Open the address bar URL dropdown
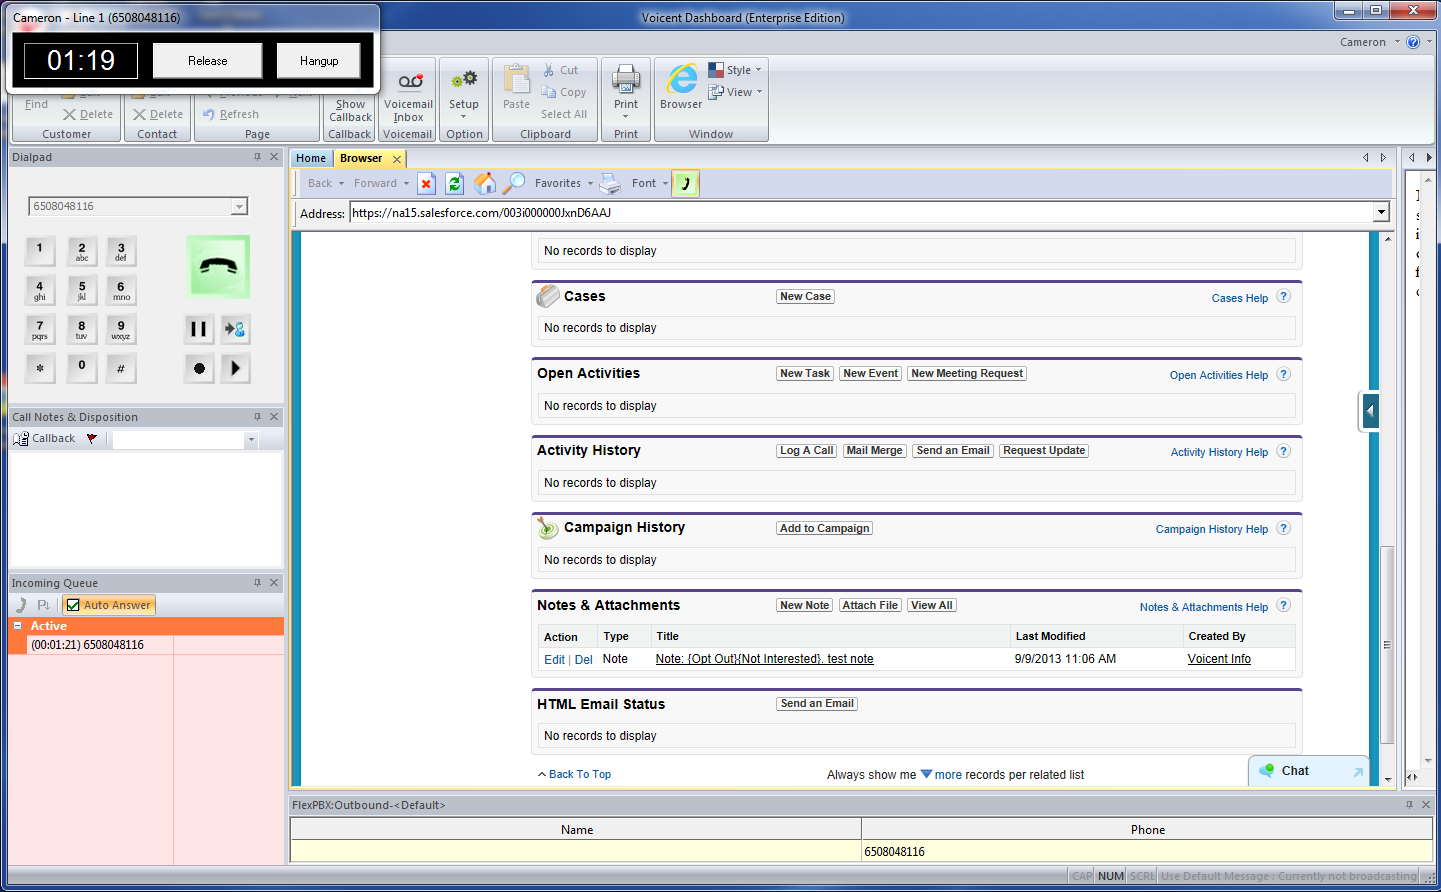The height and width of the screenshot is (892, 1441). coord(1381,212)
